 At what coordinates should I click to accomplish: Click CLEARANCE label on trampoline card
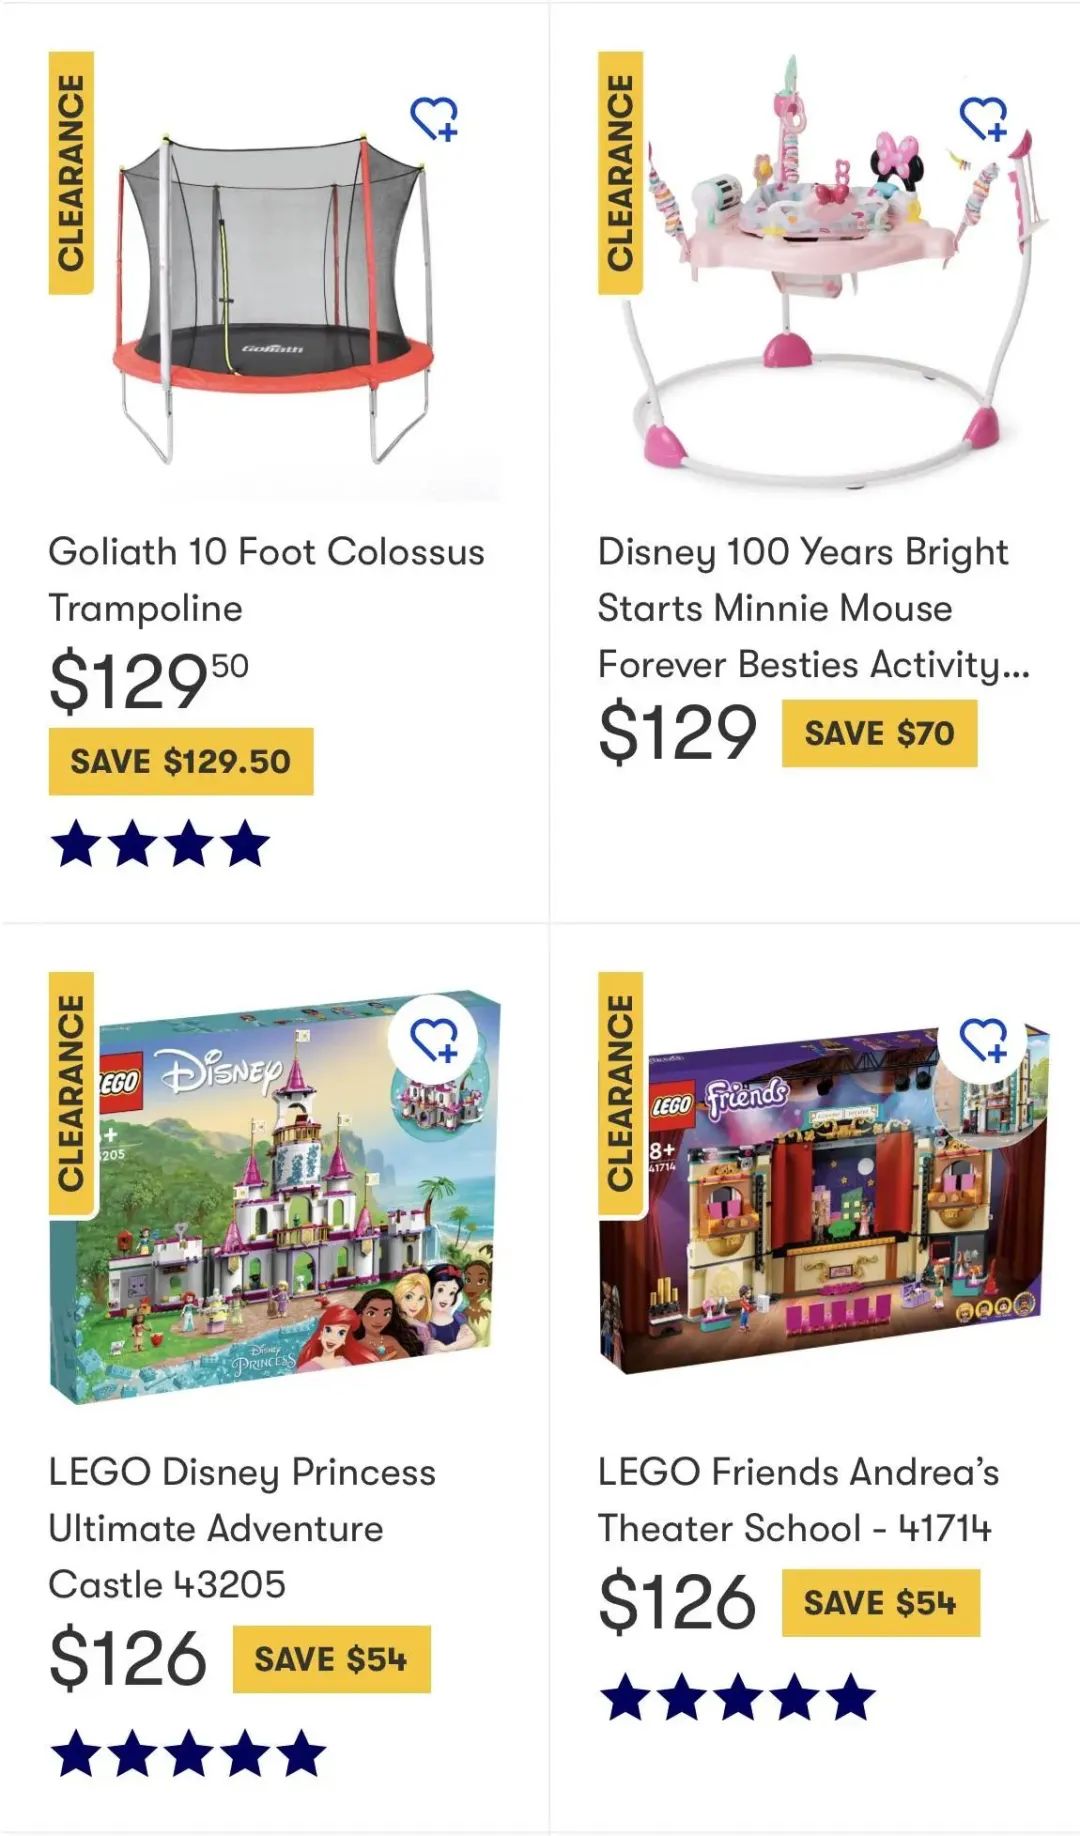(x=71, y=173)
